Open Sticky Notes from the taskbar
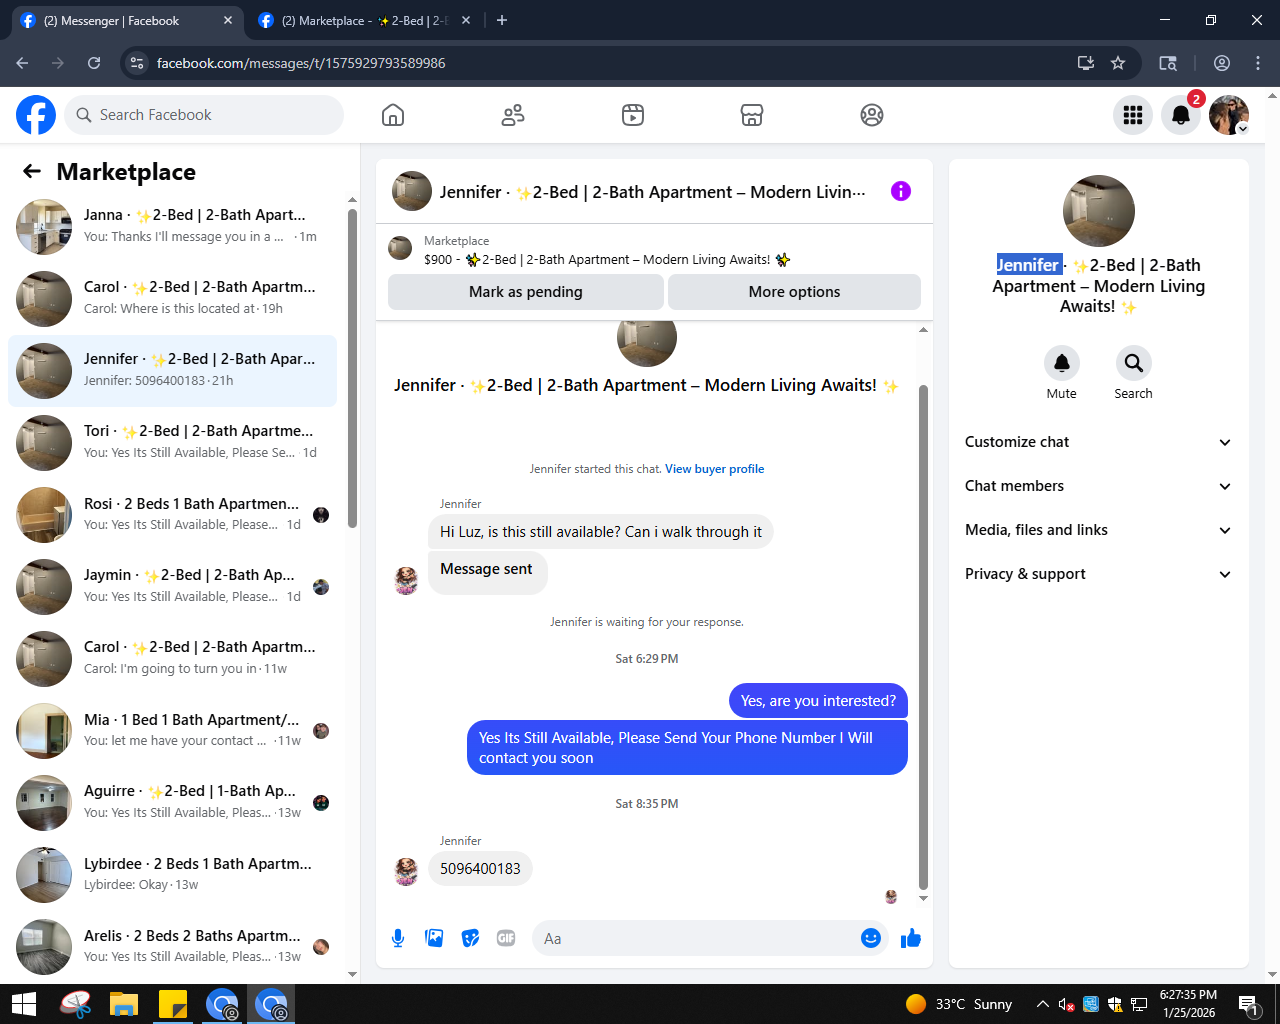This screenshot has width=1280, height=1024. 173,1004
